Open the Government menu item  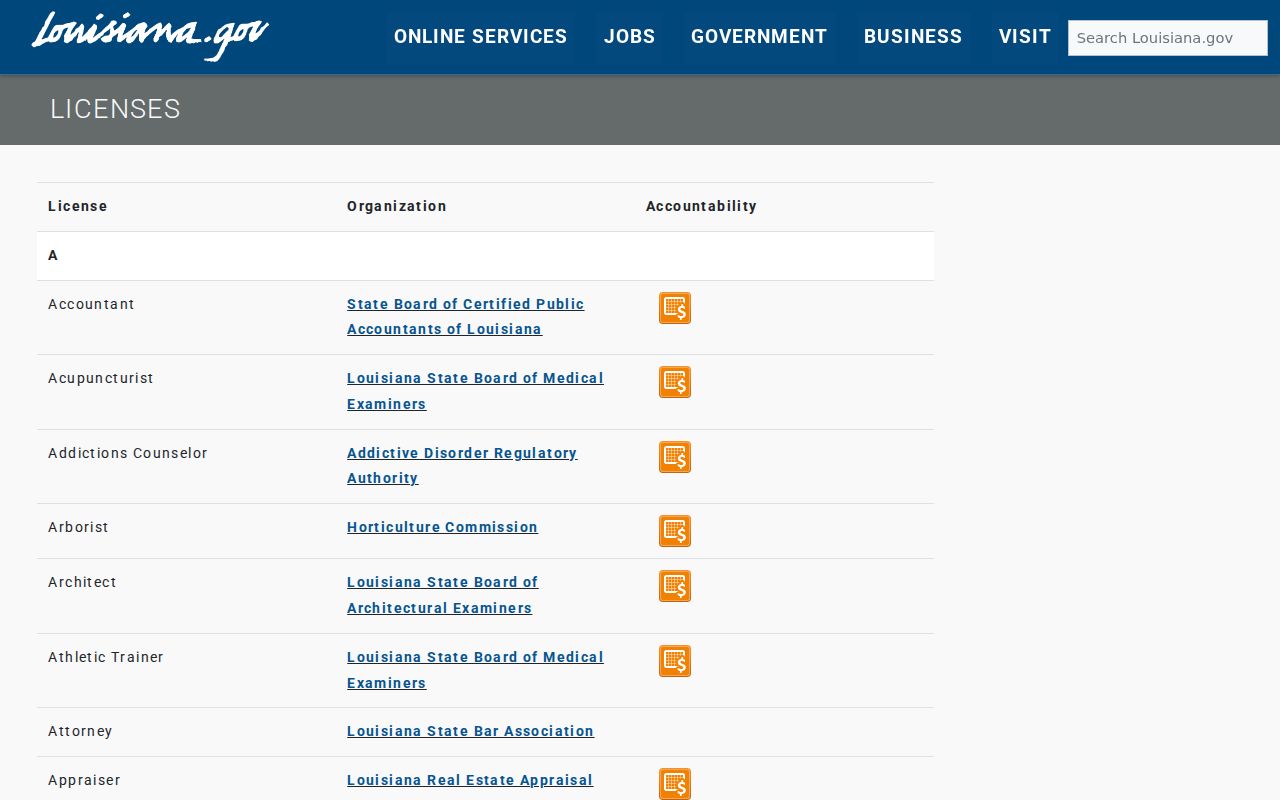click(x=759, y=37)
